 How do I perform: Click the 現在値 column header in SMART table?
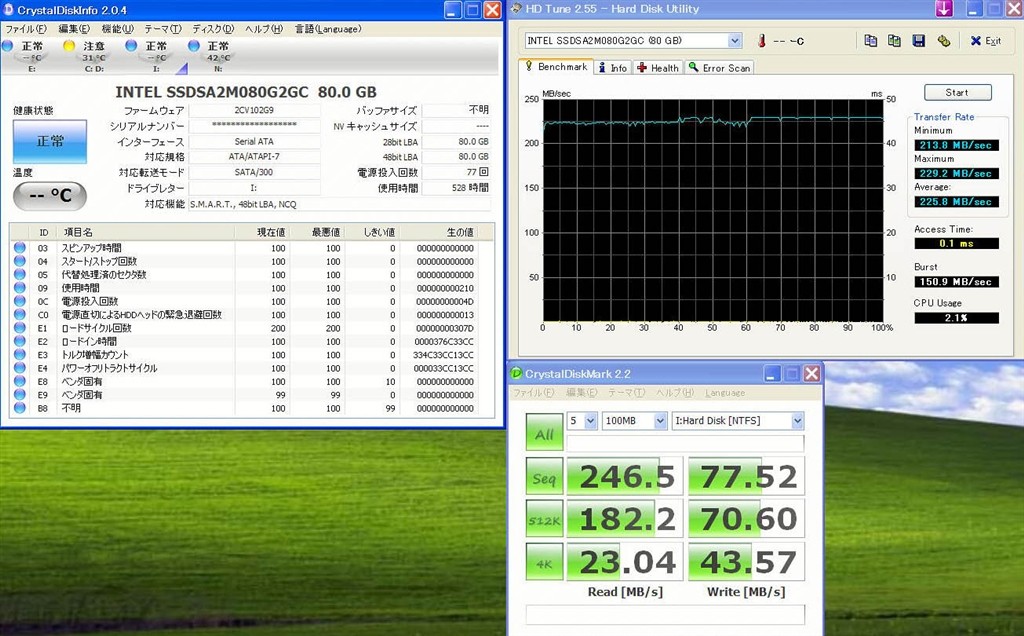263,232
